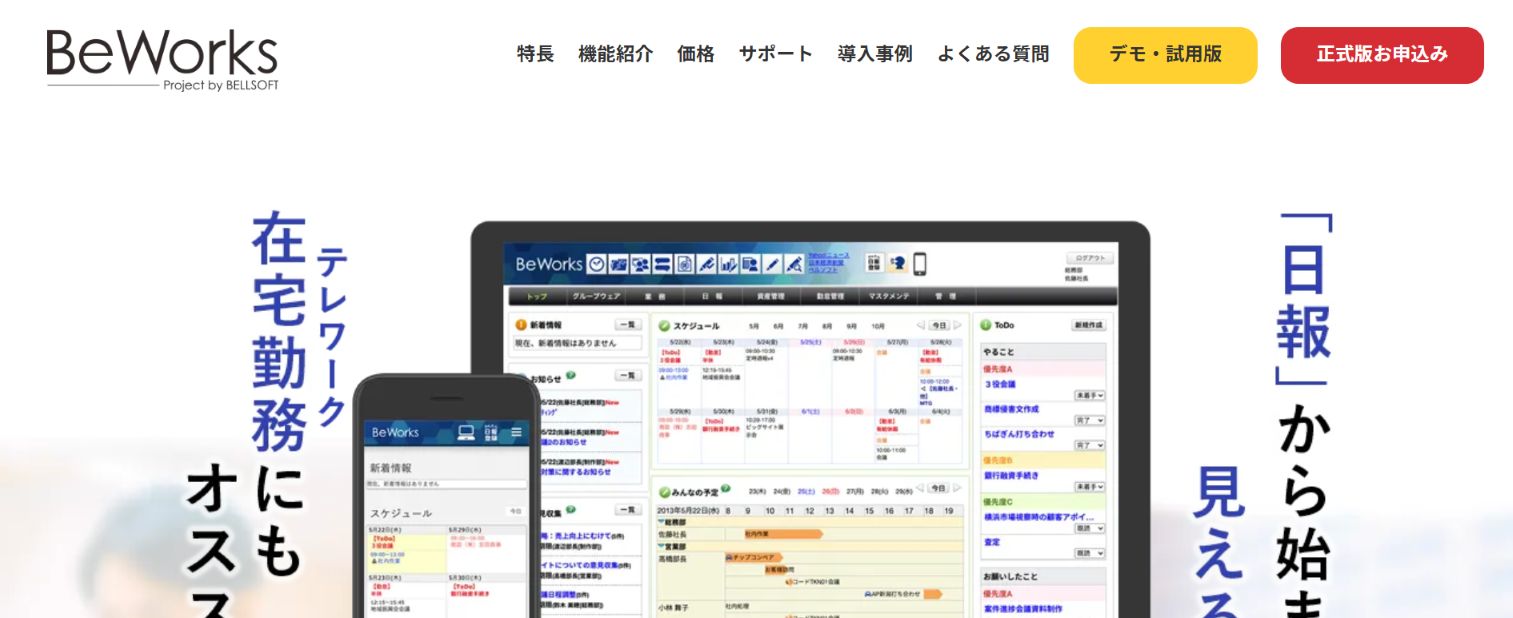
Task: Open the ちばぎん打ち合わせ ToDo link
Action: click(x=1019, y=434)
